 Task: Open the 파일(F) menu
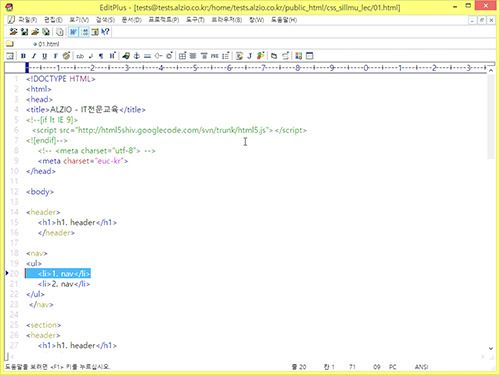[x=28, y=20]
